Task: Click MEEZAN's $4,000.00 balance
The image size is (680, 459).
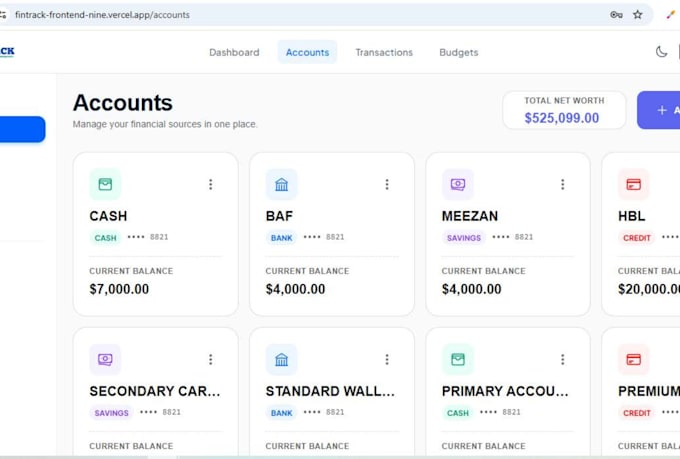Action: coord(471,289)
